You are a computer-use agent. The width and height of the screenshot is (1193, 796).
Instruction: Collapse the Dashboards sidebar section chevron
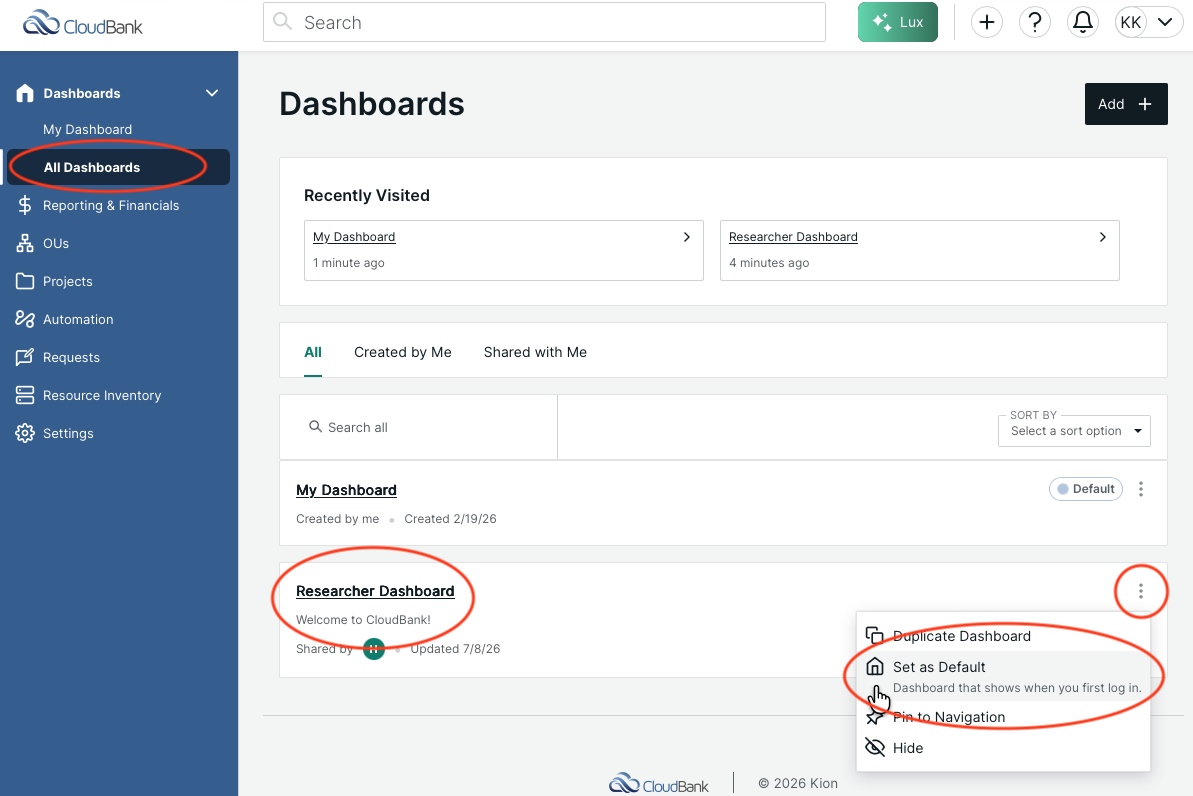[x=212, y=93]
